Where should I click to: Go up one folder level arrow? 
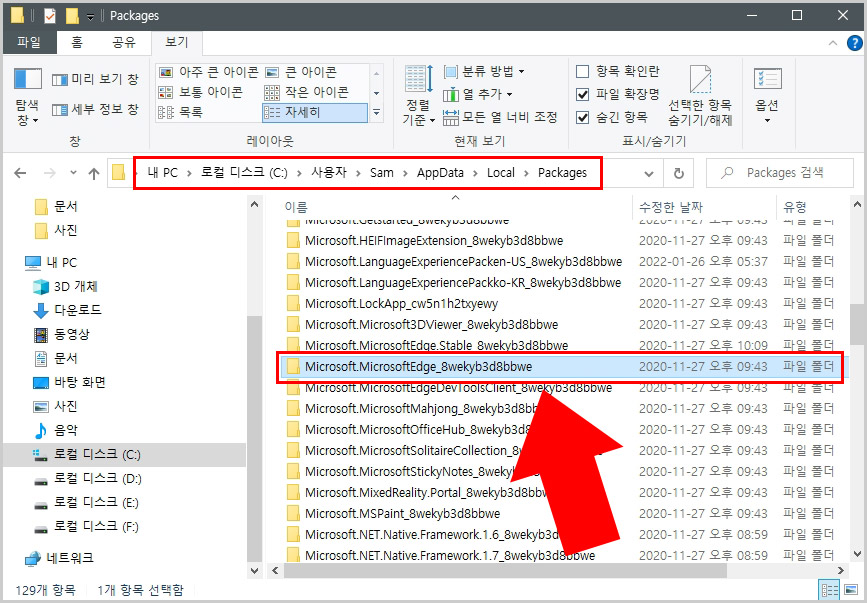[94, 174]
